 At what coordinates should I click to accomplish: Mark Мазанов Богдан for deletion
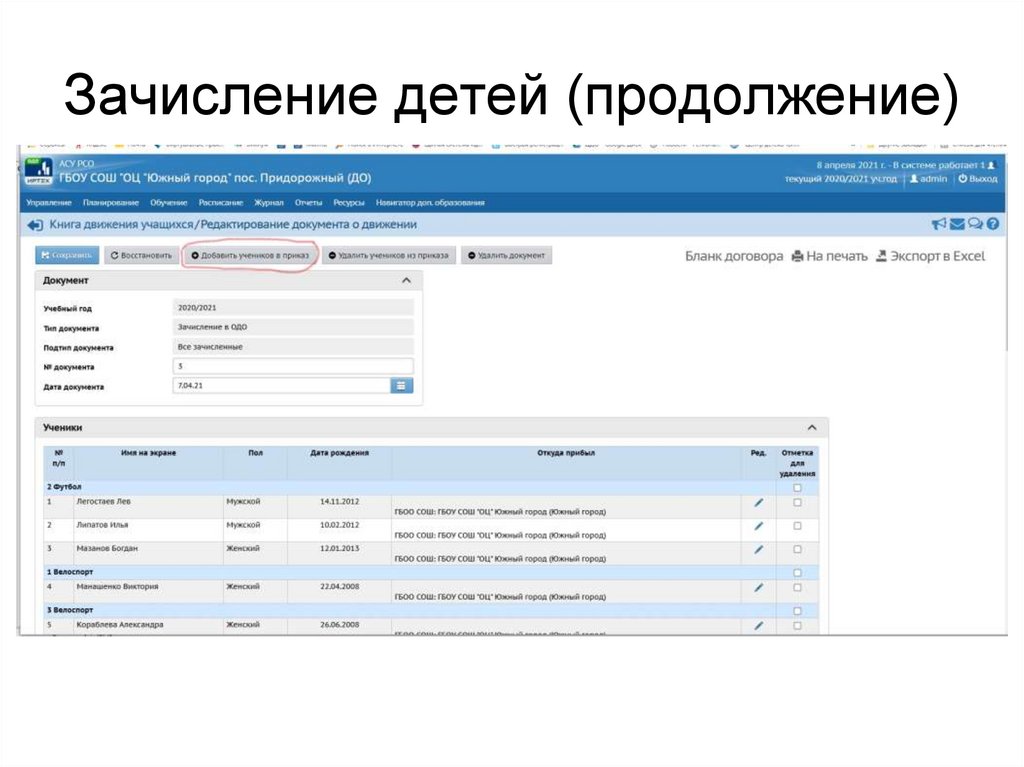pyautogui.click(x=797, y=548)
